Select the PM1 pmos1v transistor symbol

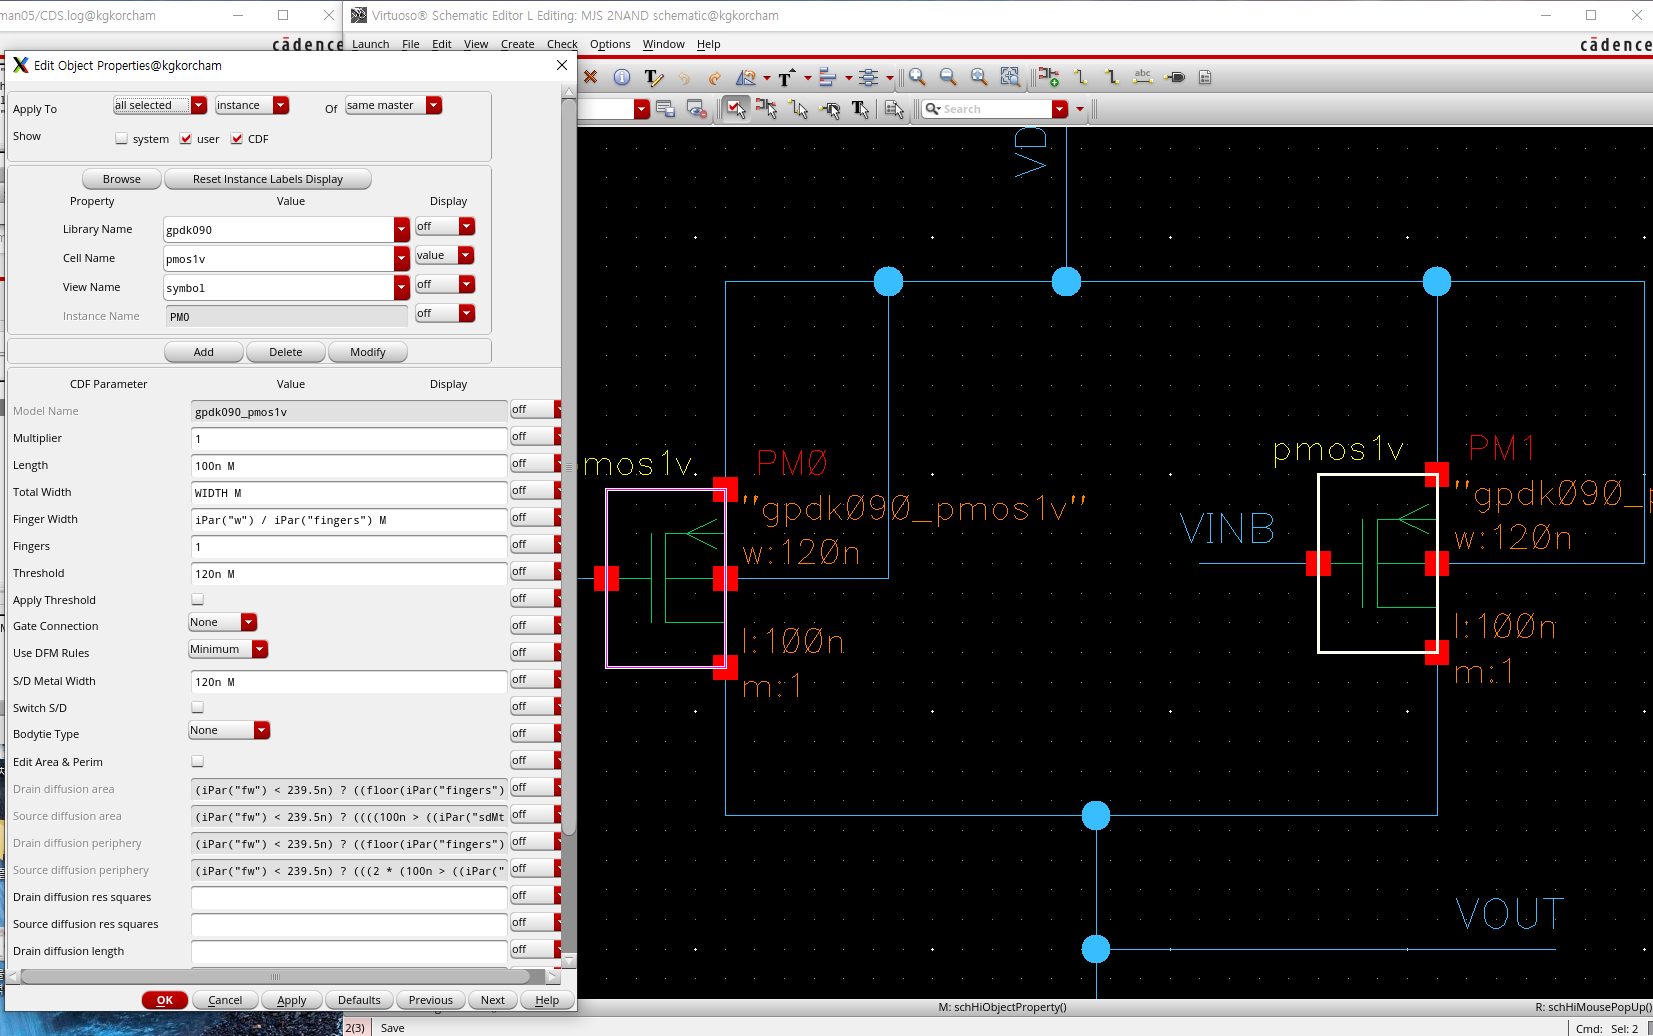1378,563
